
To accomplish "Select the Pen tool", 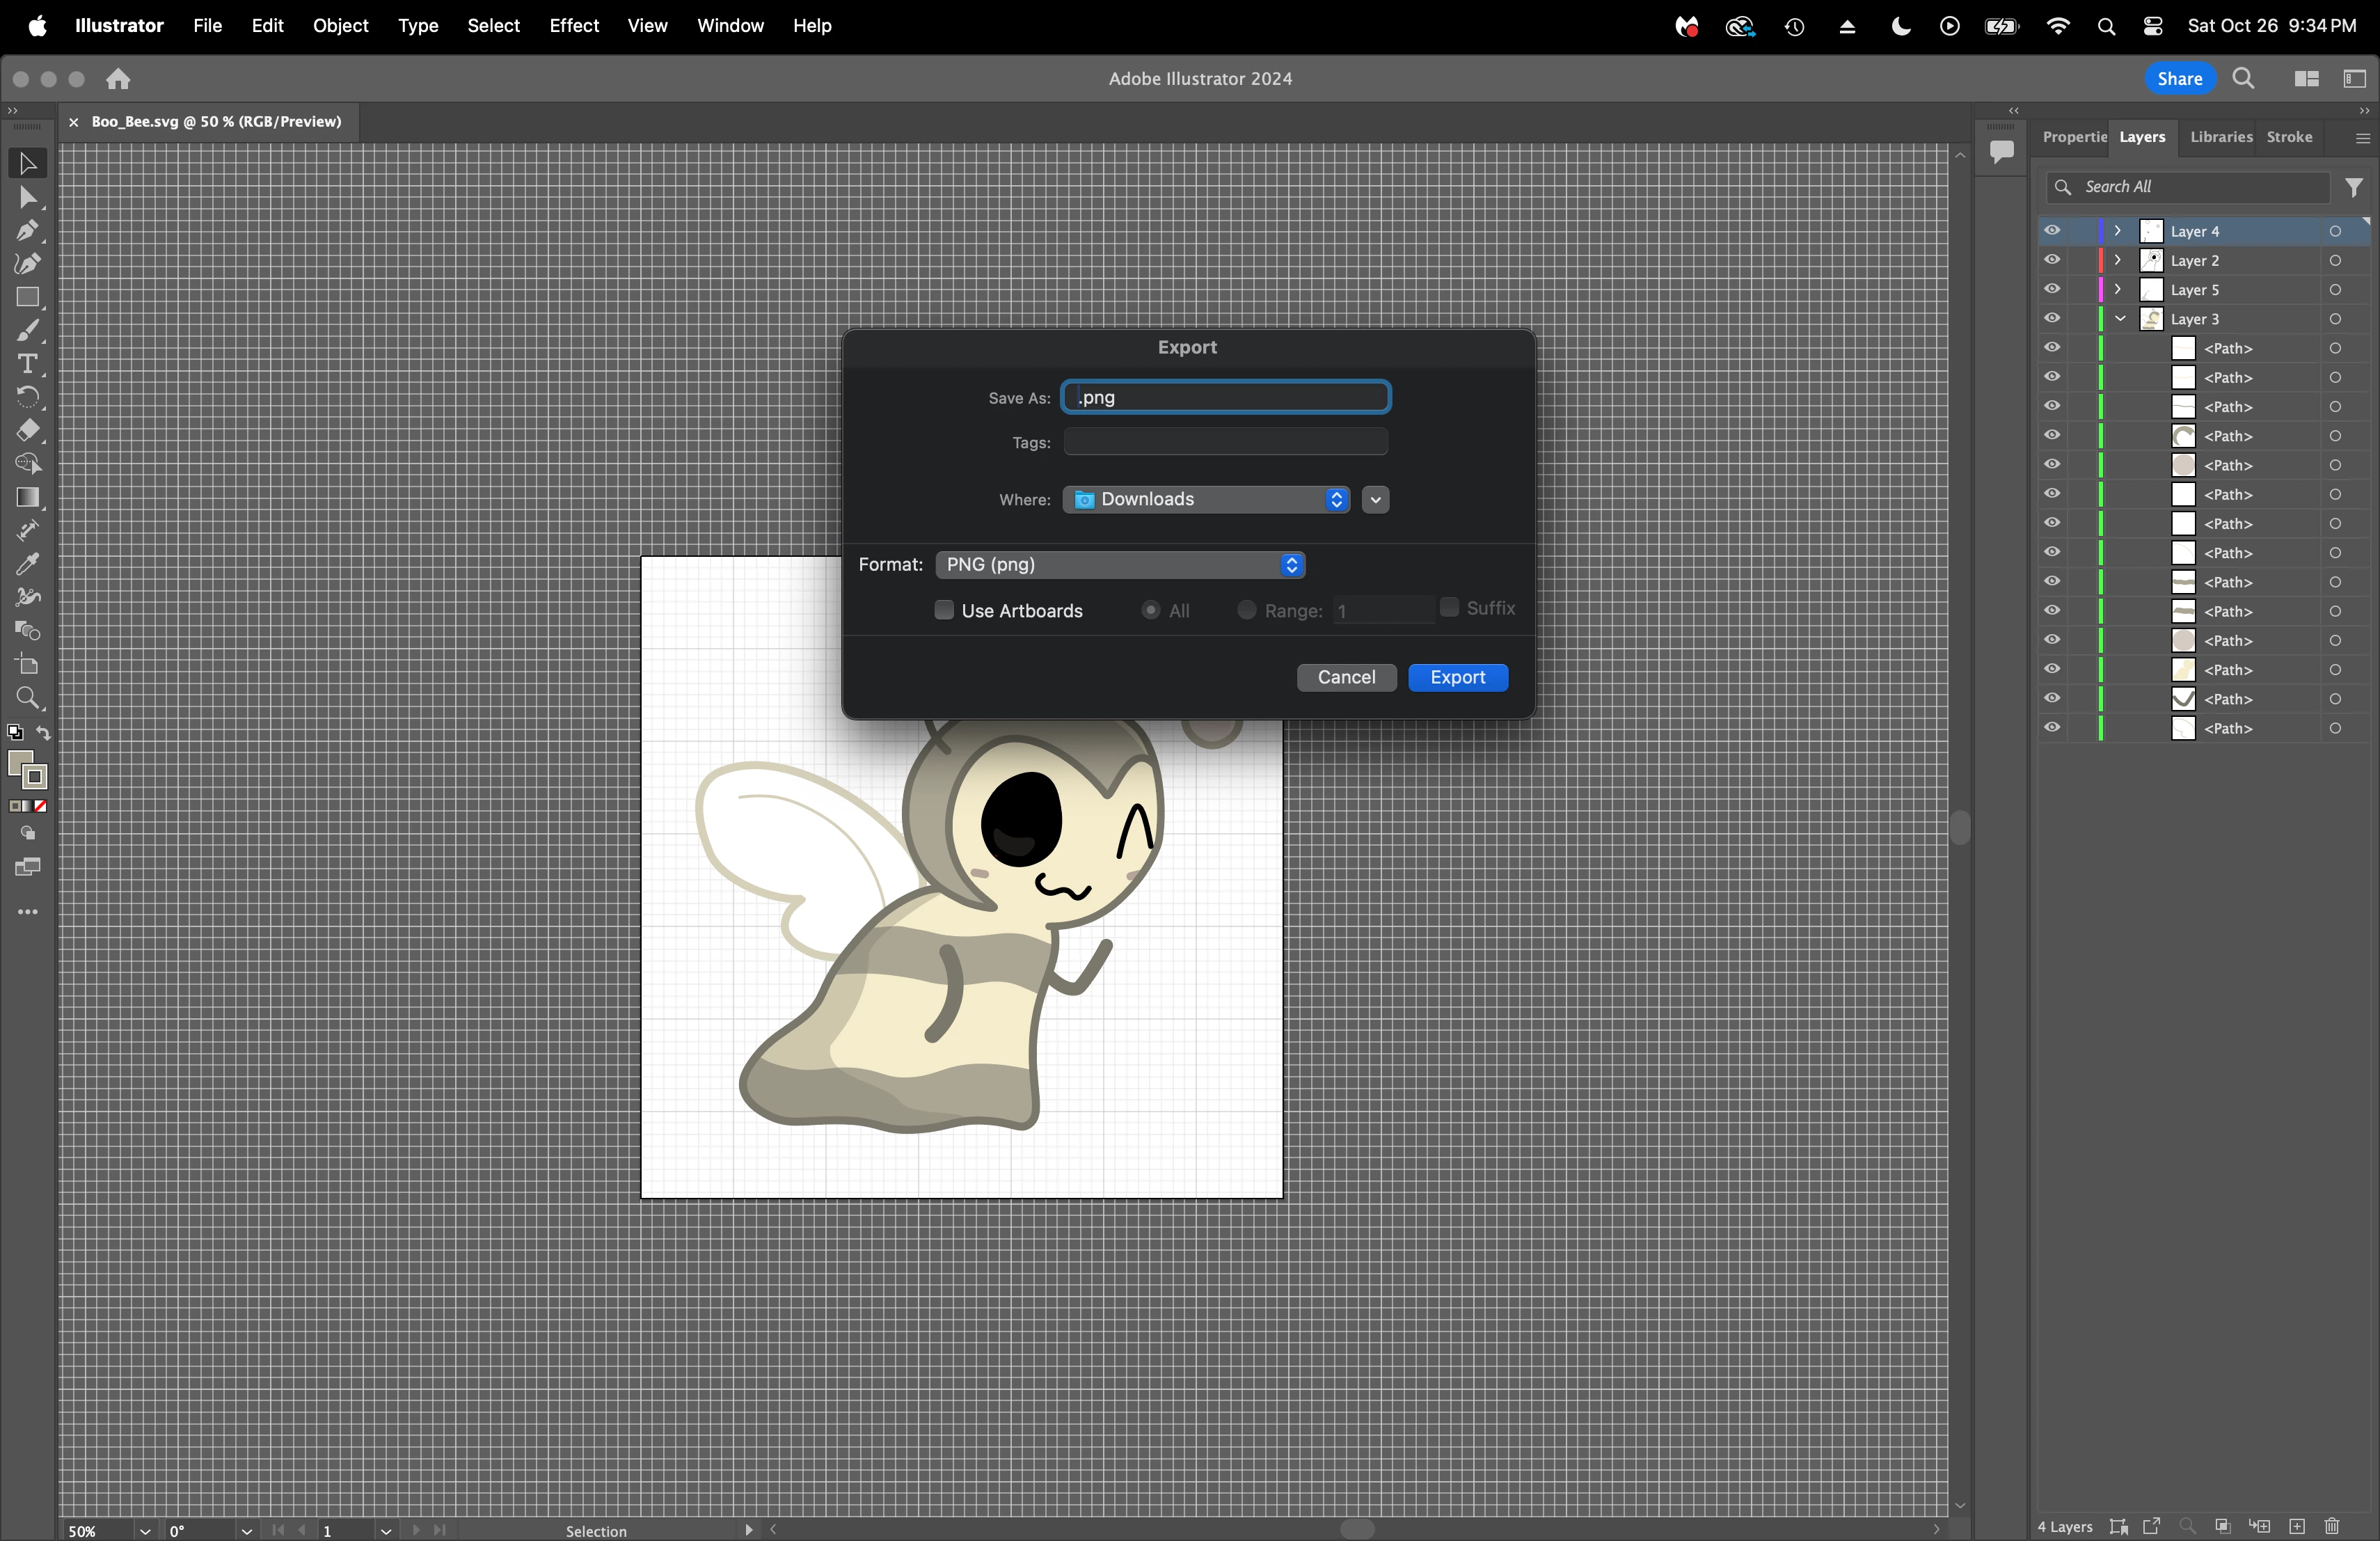I will coord(27,231).
